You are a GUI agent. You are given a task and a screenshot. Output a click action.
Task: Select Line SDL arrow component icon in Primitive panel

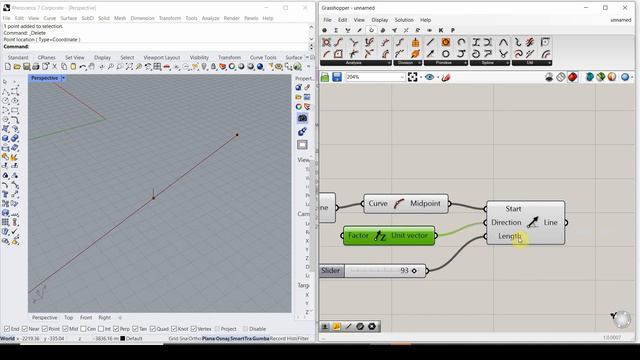pos(430,54)
